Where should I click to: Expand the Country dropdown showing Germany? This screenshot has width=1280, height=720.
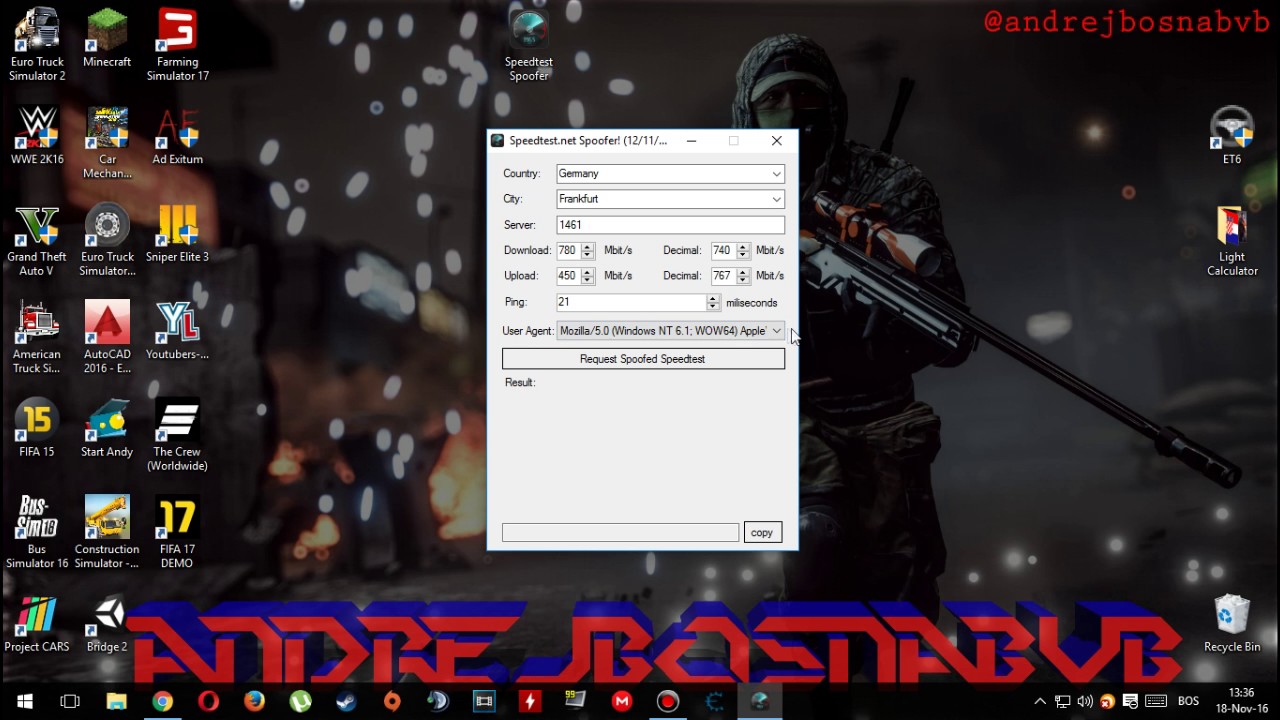point(776,174)
